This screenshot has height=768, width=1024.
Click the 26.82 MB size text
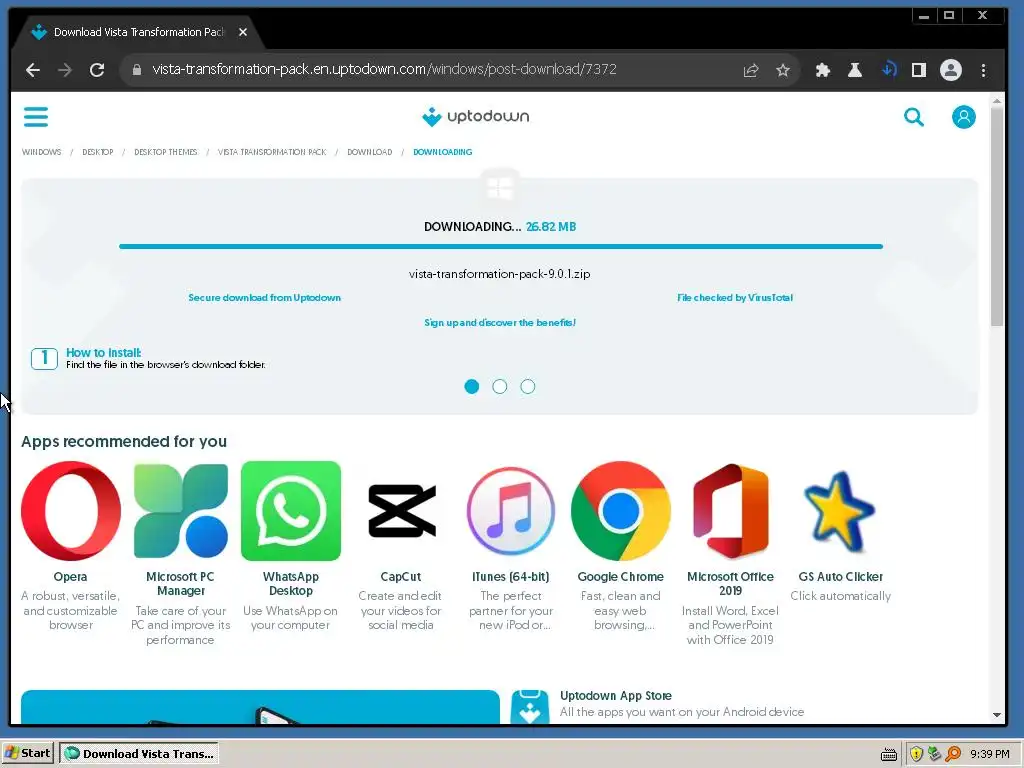551,227
